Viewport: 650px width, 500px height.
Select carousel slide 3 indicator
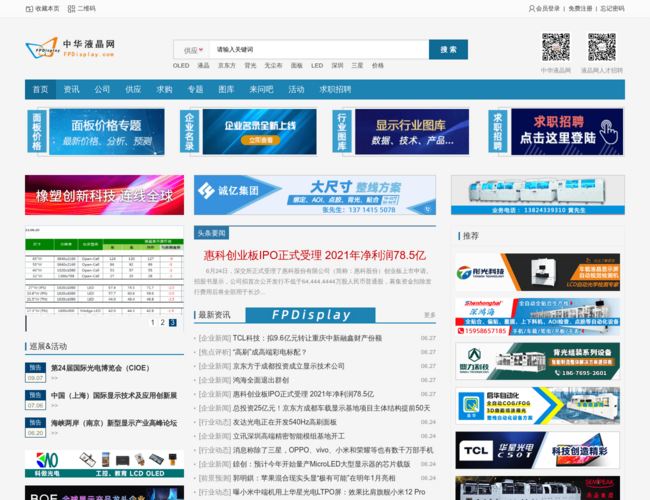pos(172,322)
